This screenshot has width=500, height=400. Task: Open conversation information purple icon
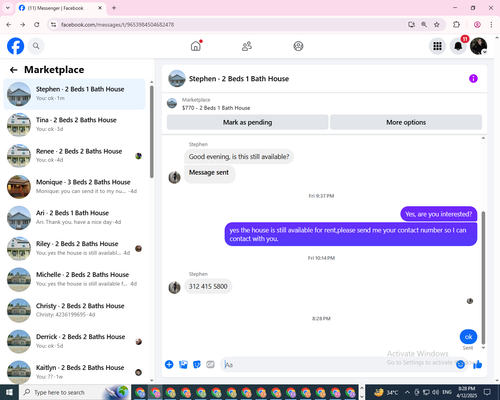[473, 79]
